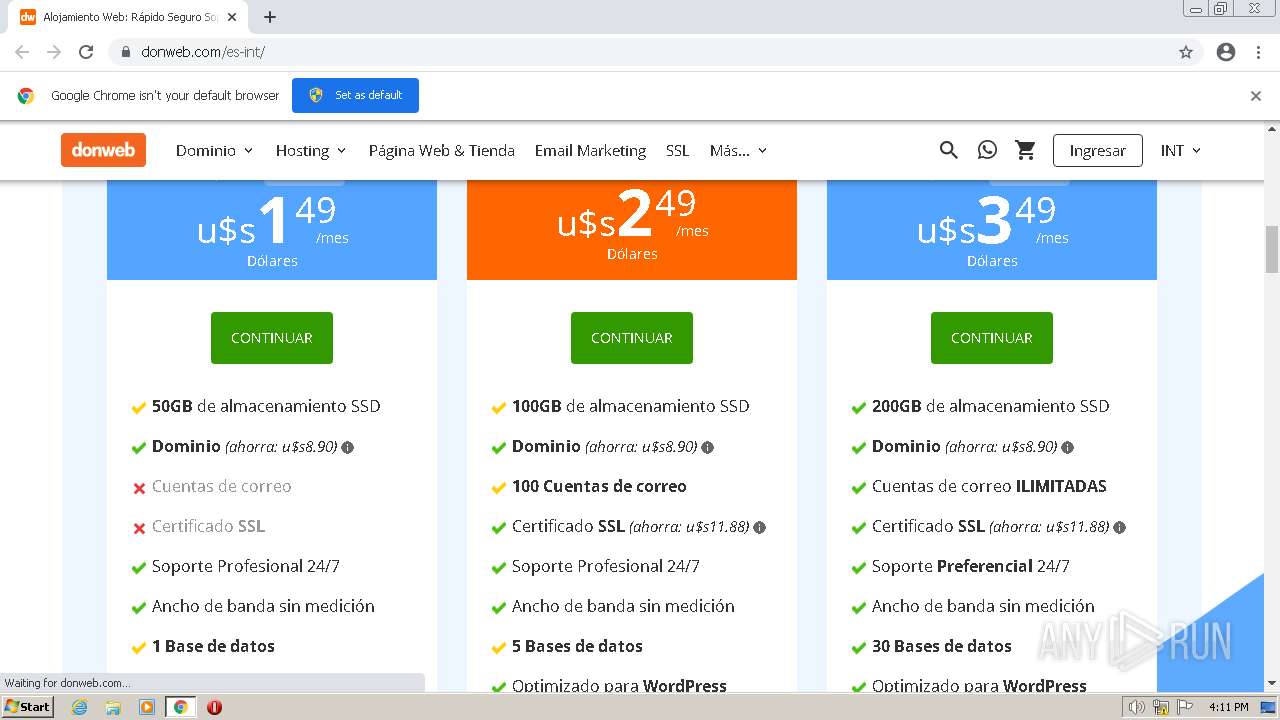Click '30 Bases de datos' text
Image resolution: width=1280 pixels, height=720 pixels.
pyautogui.click(x=942, y=646)
